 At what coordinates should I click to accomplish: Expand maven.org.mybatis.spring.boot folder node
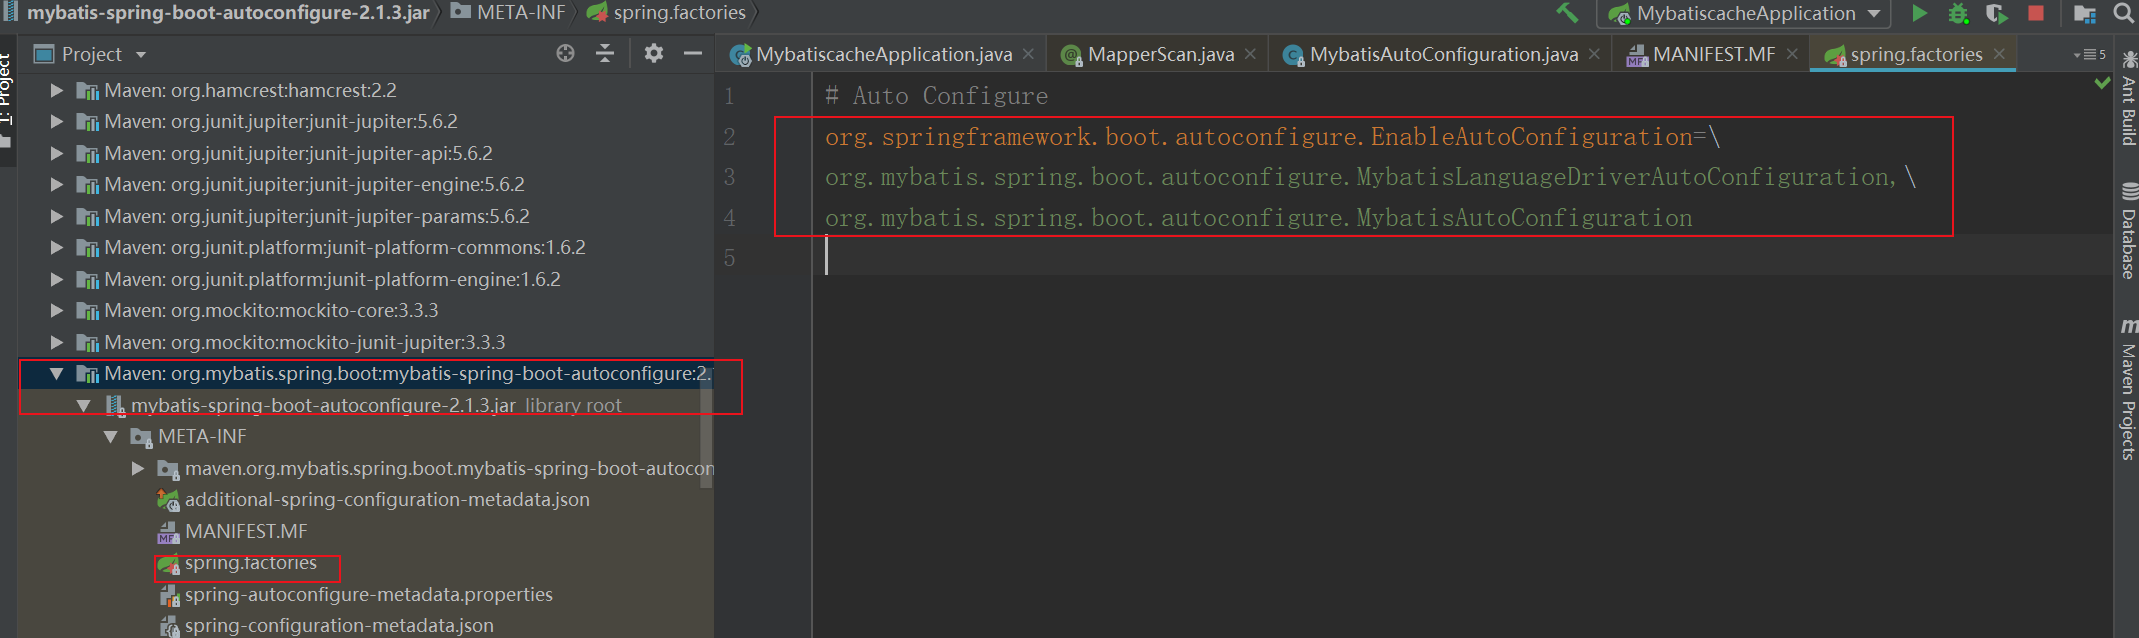click(x=138, y=468)
